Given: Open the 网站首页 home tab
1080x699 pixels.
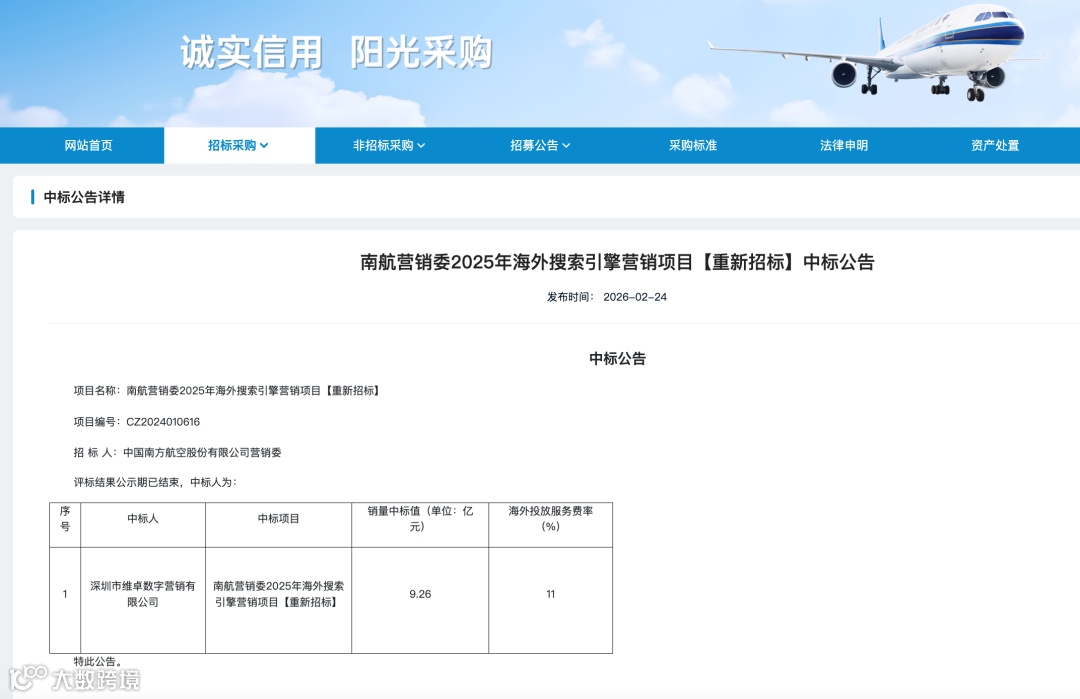Looking at the screenshot, I should click(x=88, y=145).
